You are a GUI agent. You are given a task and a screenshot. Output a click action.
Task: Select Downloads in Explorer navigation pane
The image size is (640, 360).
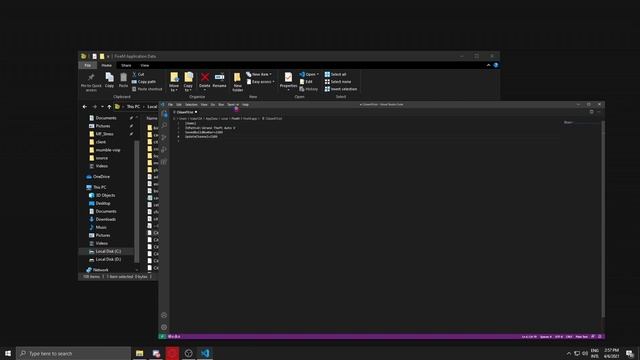102,219
